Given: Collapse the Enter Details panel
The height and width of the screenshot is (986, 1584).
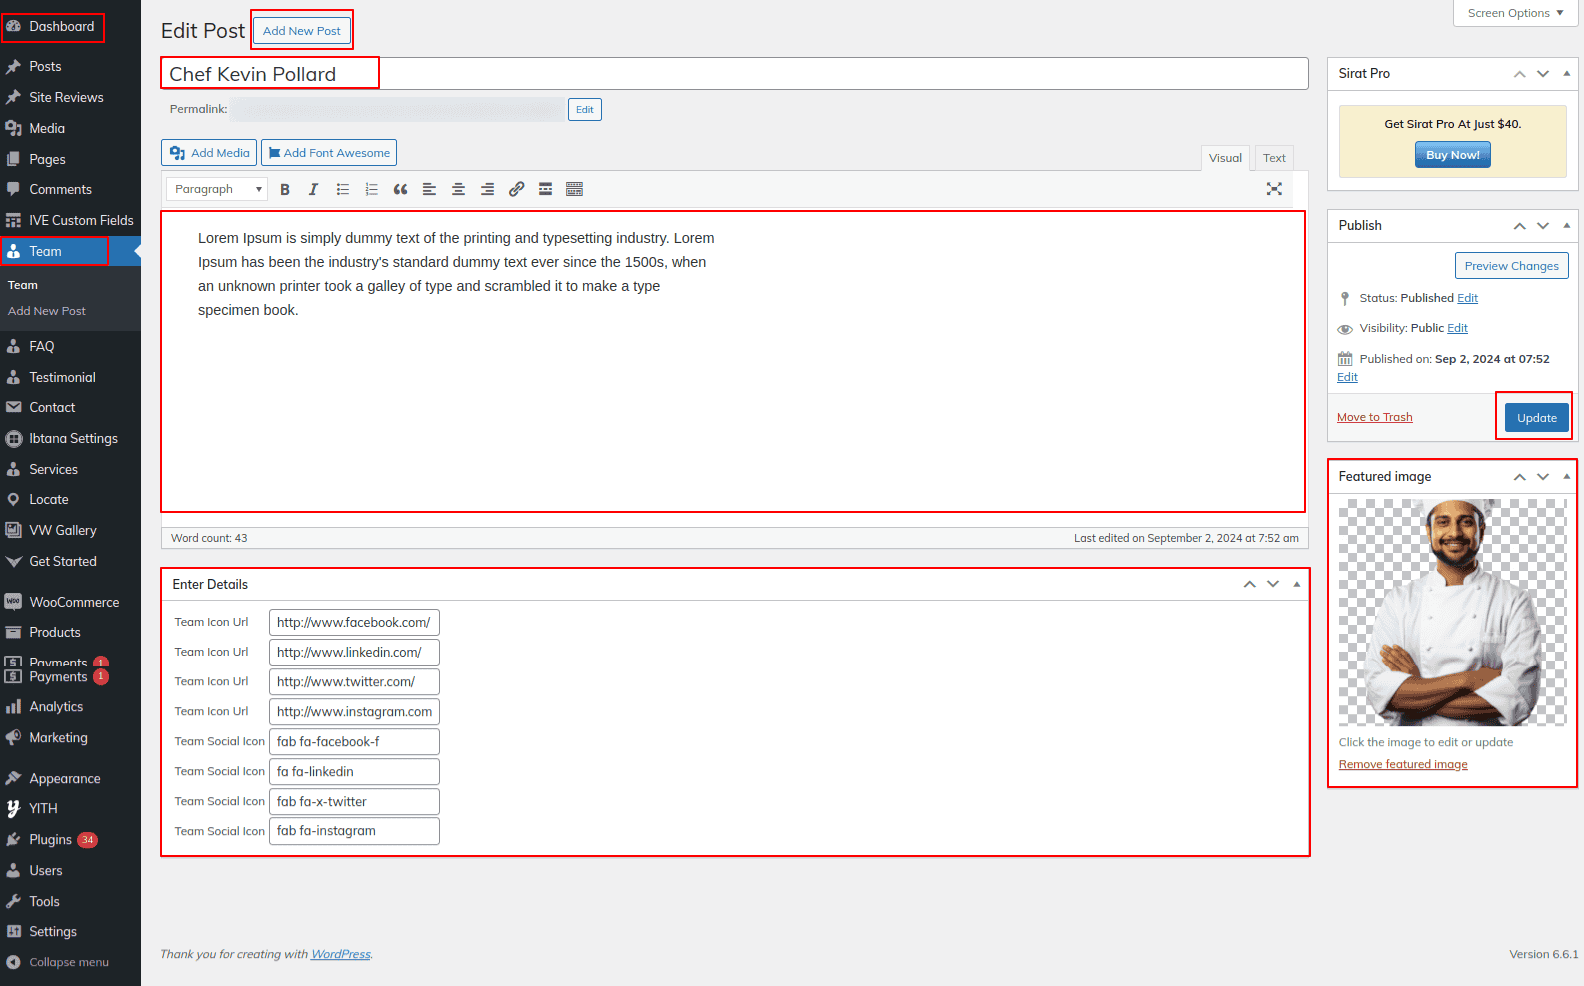Looking at the screenshot, I should [x=1296, y=584].
